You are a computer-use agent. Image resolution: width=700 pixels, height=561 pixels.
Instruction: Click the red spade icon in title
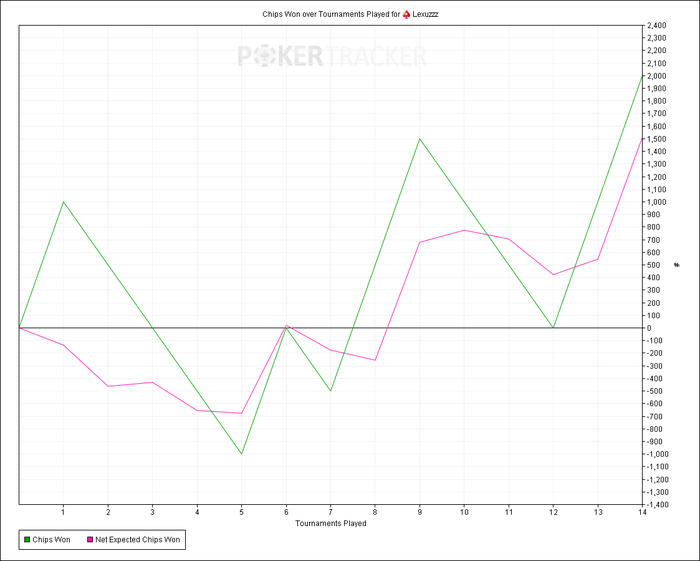[406, 14]
